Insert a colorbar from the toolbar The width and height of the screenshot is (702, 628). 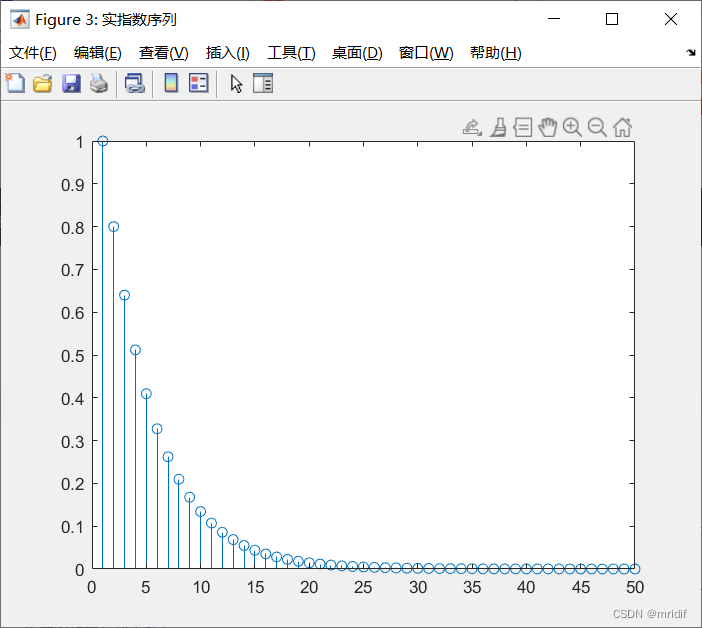click(171, 83)
